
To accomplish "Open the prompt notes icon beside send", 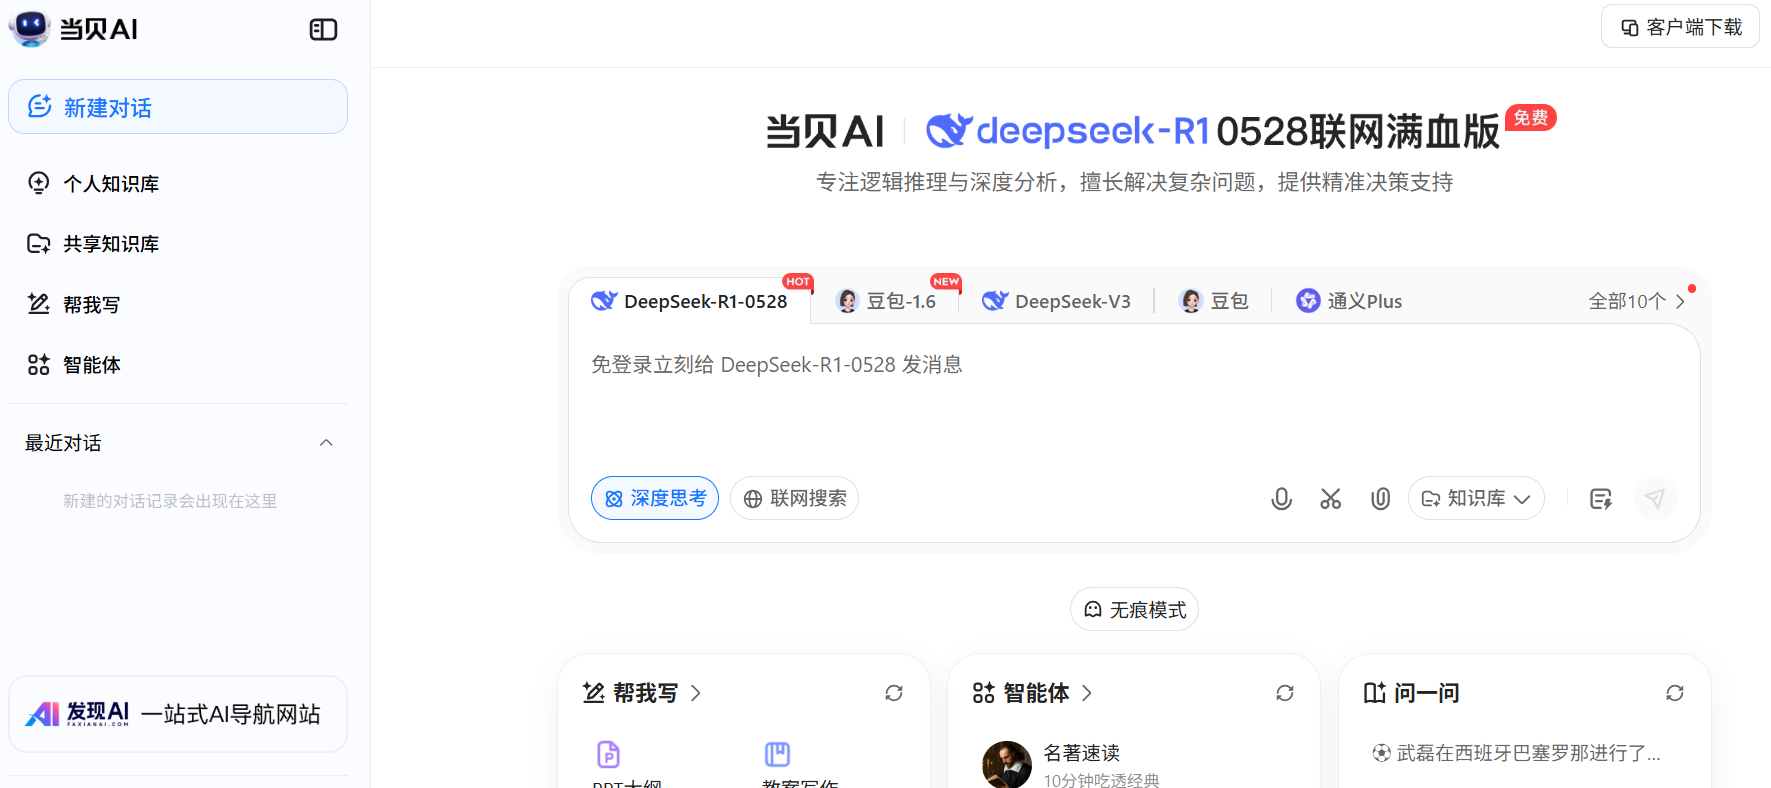I will pyautogui.click(x=1600, y=499).
